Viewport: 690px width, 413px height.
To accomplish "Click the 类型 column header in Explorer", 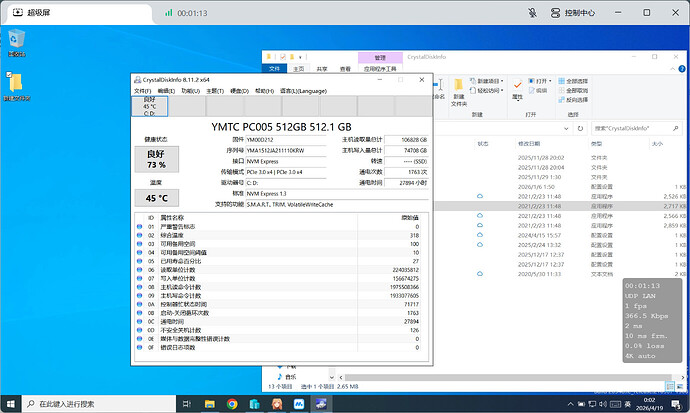I will [596, 144].
